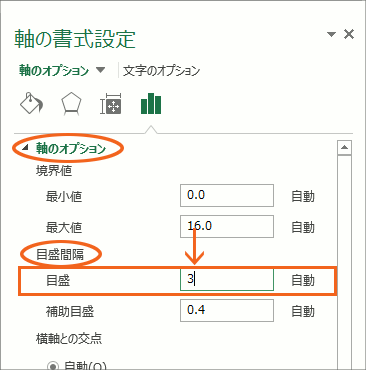Click the 横軸との交点 label
Image resolution: width=366 pixels, height=370 pixels.
(69, 338)
